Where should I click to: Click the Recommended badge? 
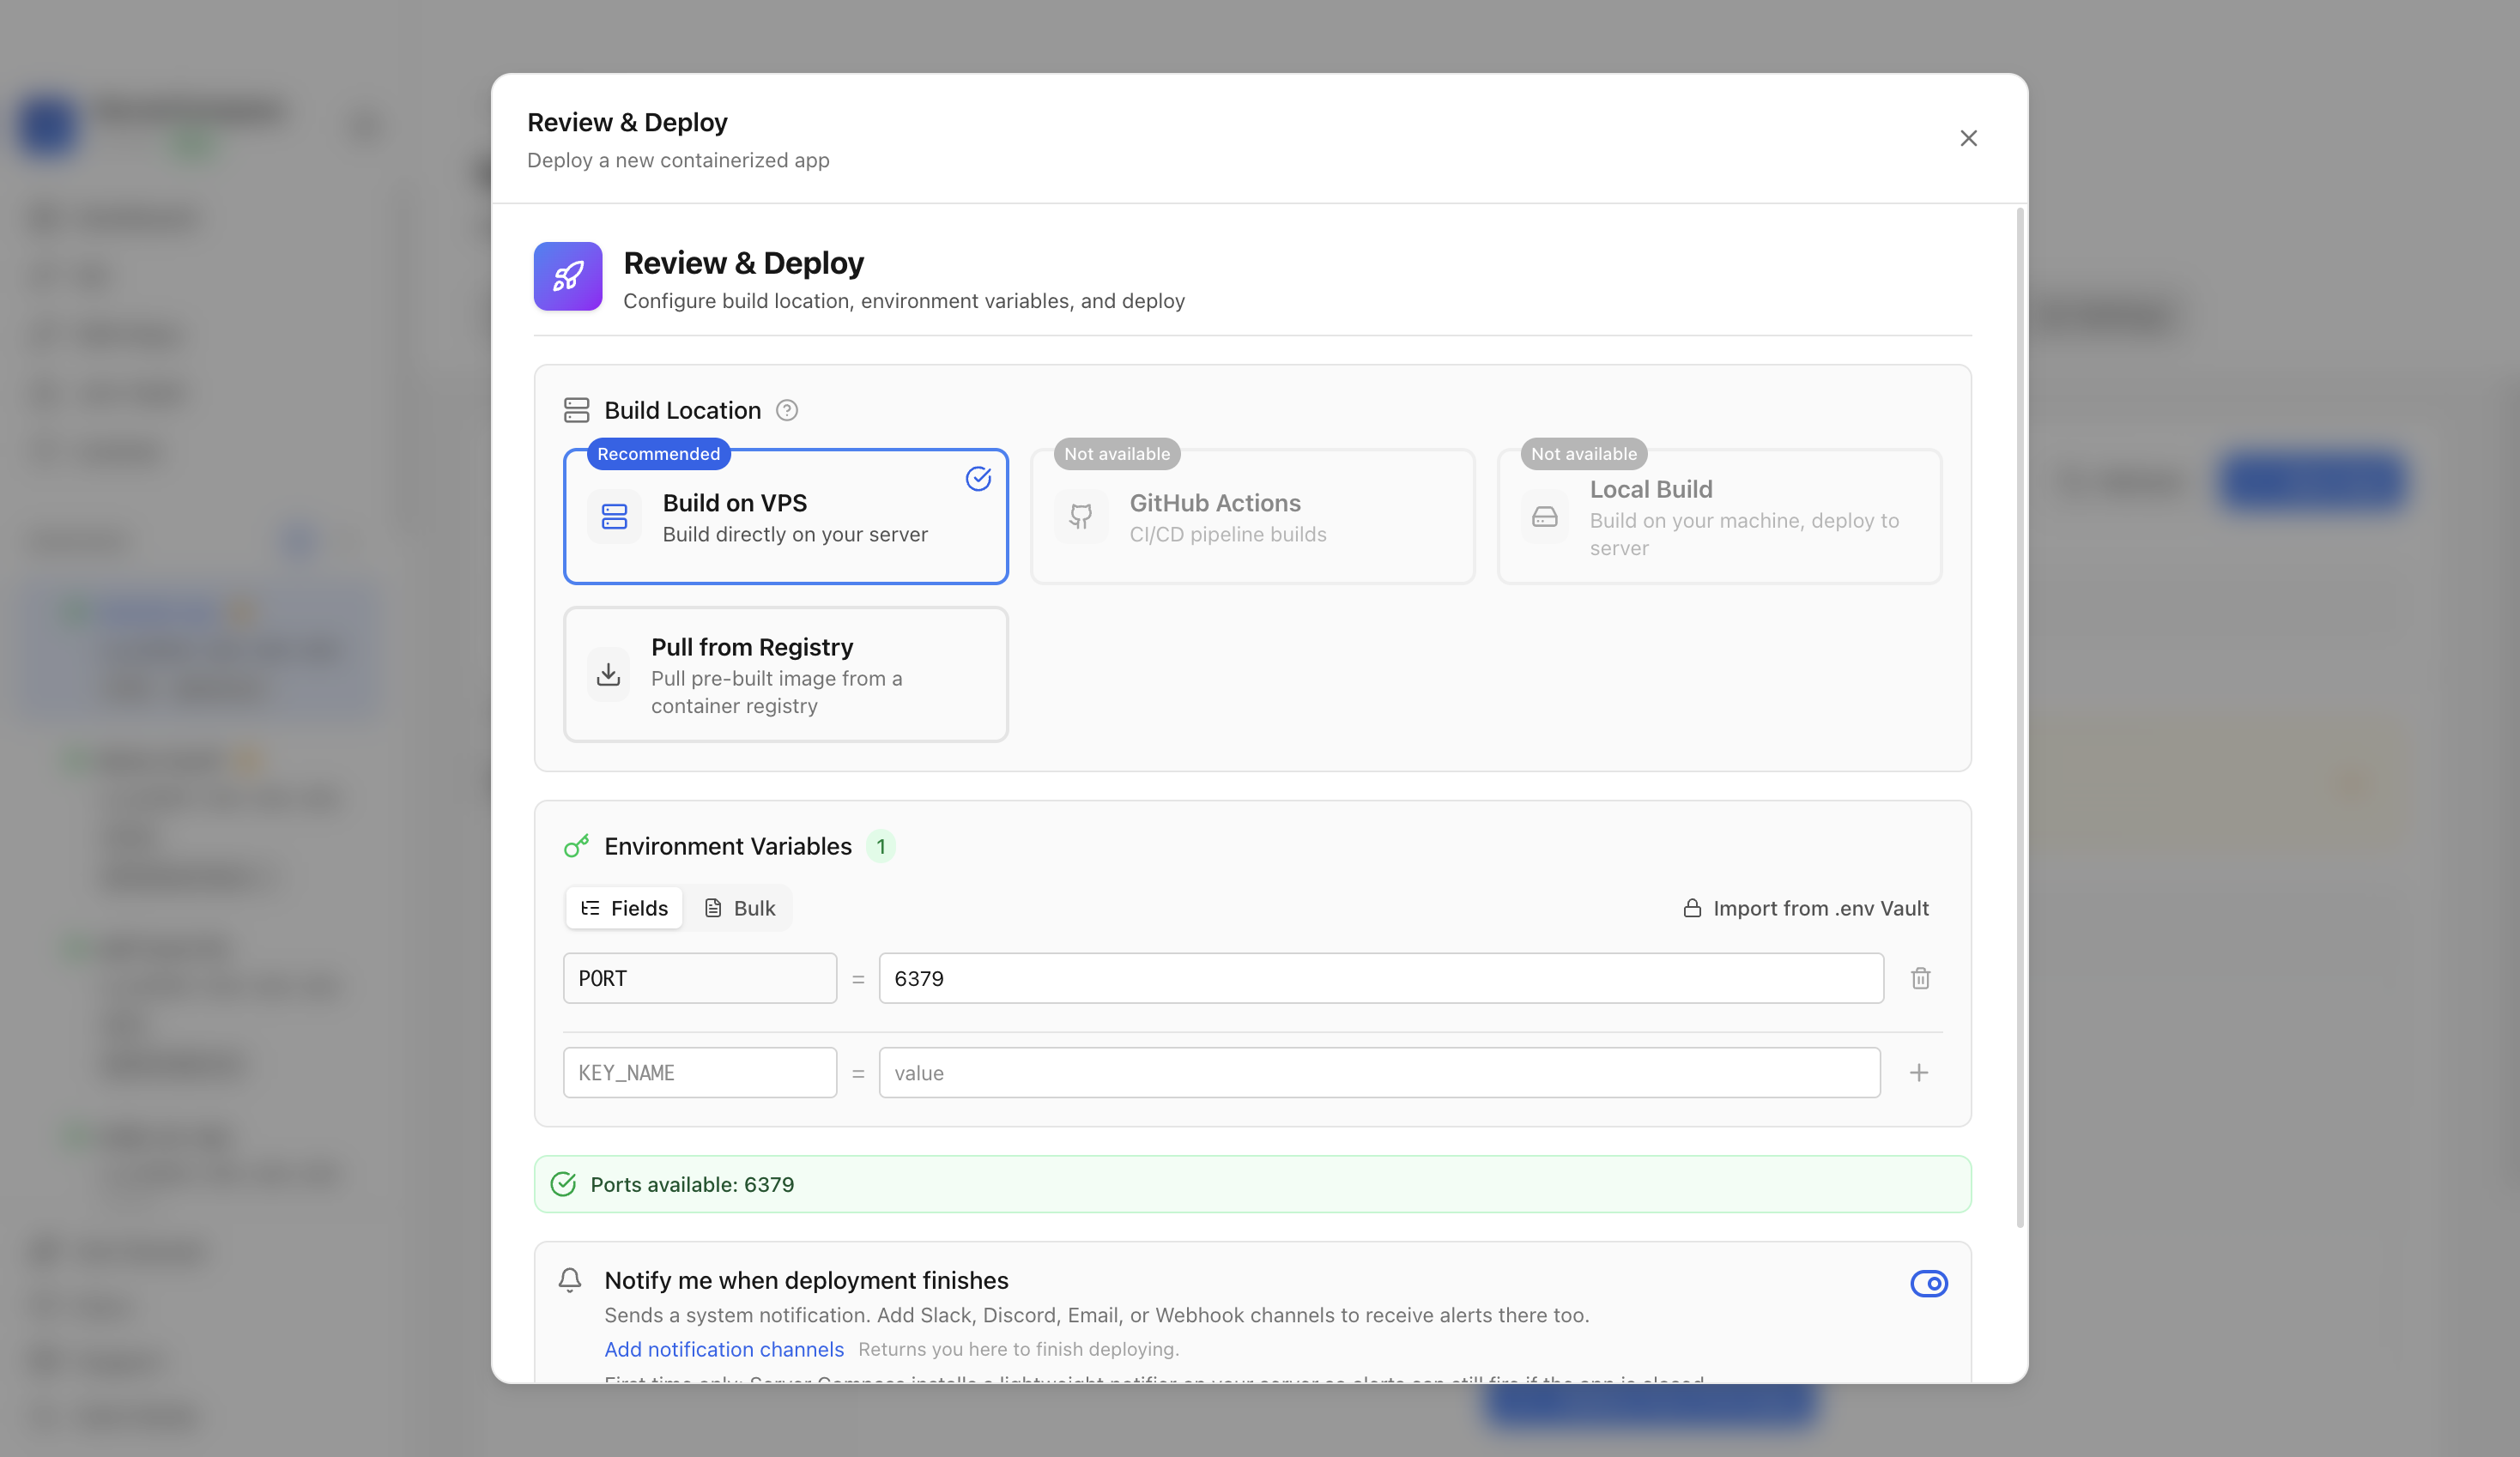pyautogui.click(x=659, y=454)
